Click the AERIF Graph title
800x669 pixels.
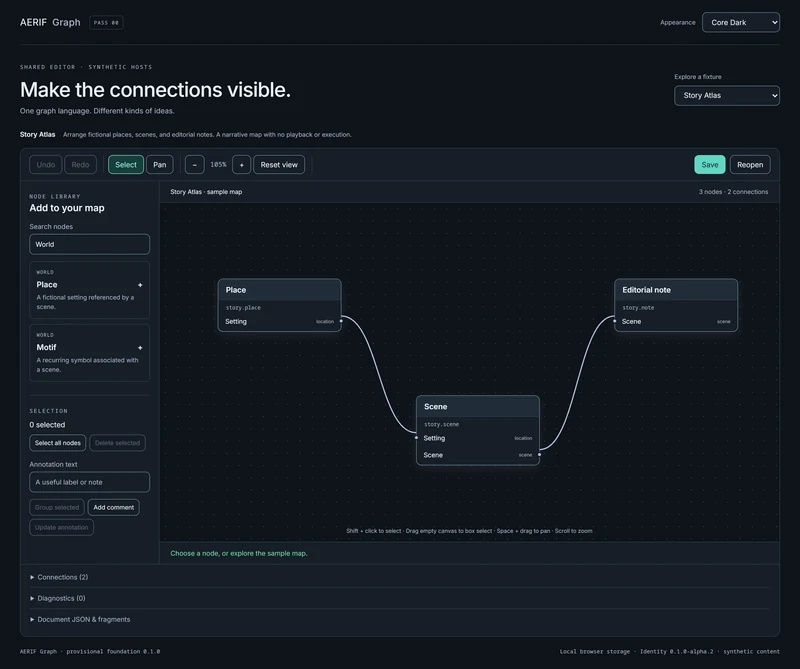click(x=50, y=22)
